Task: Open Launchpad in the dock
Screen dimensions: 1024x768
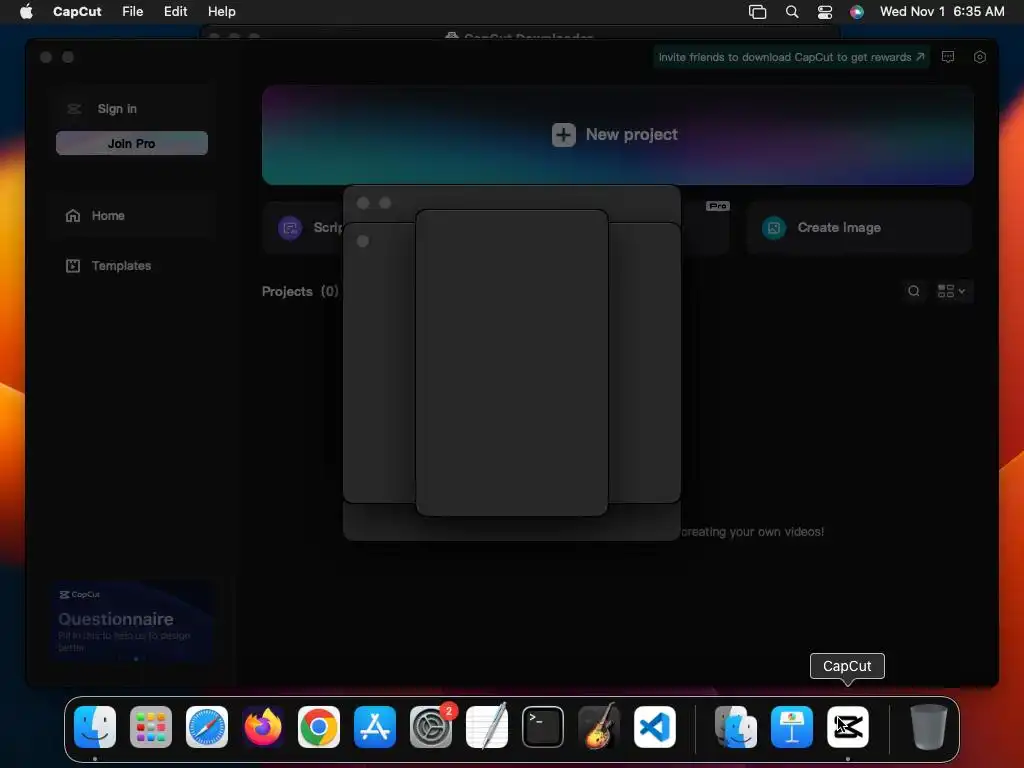Action: pyautogui.click(x=151, y=727)
